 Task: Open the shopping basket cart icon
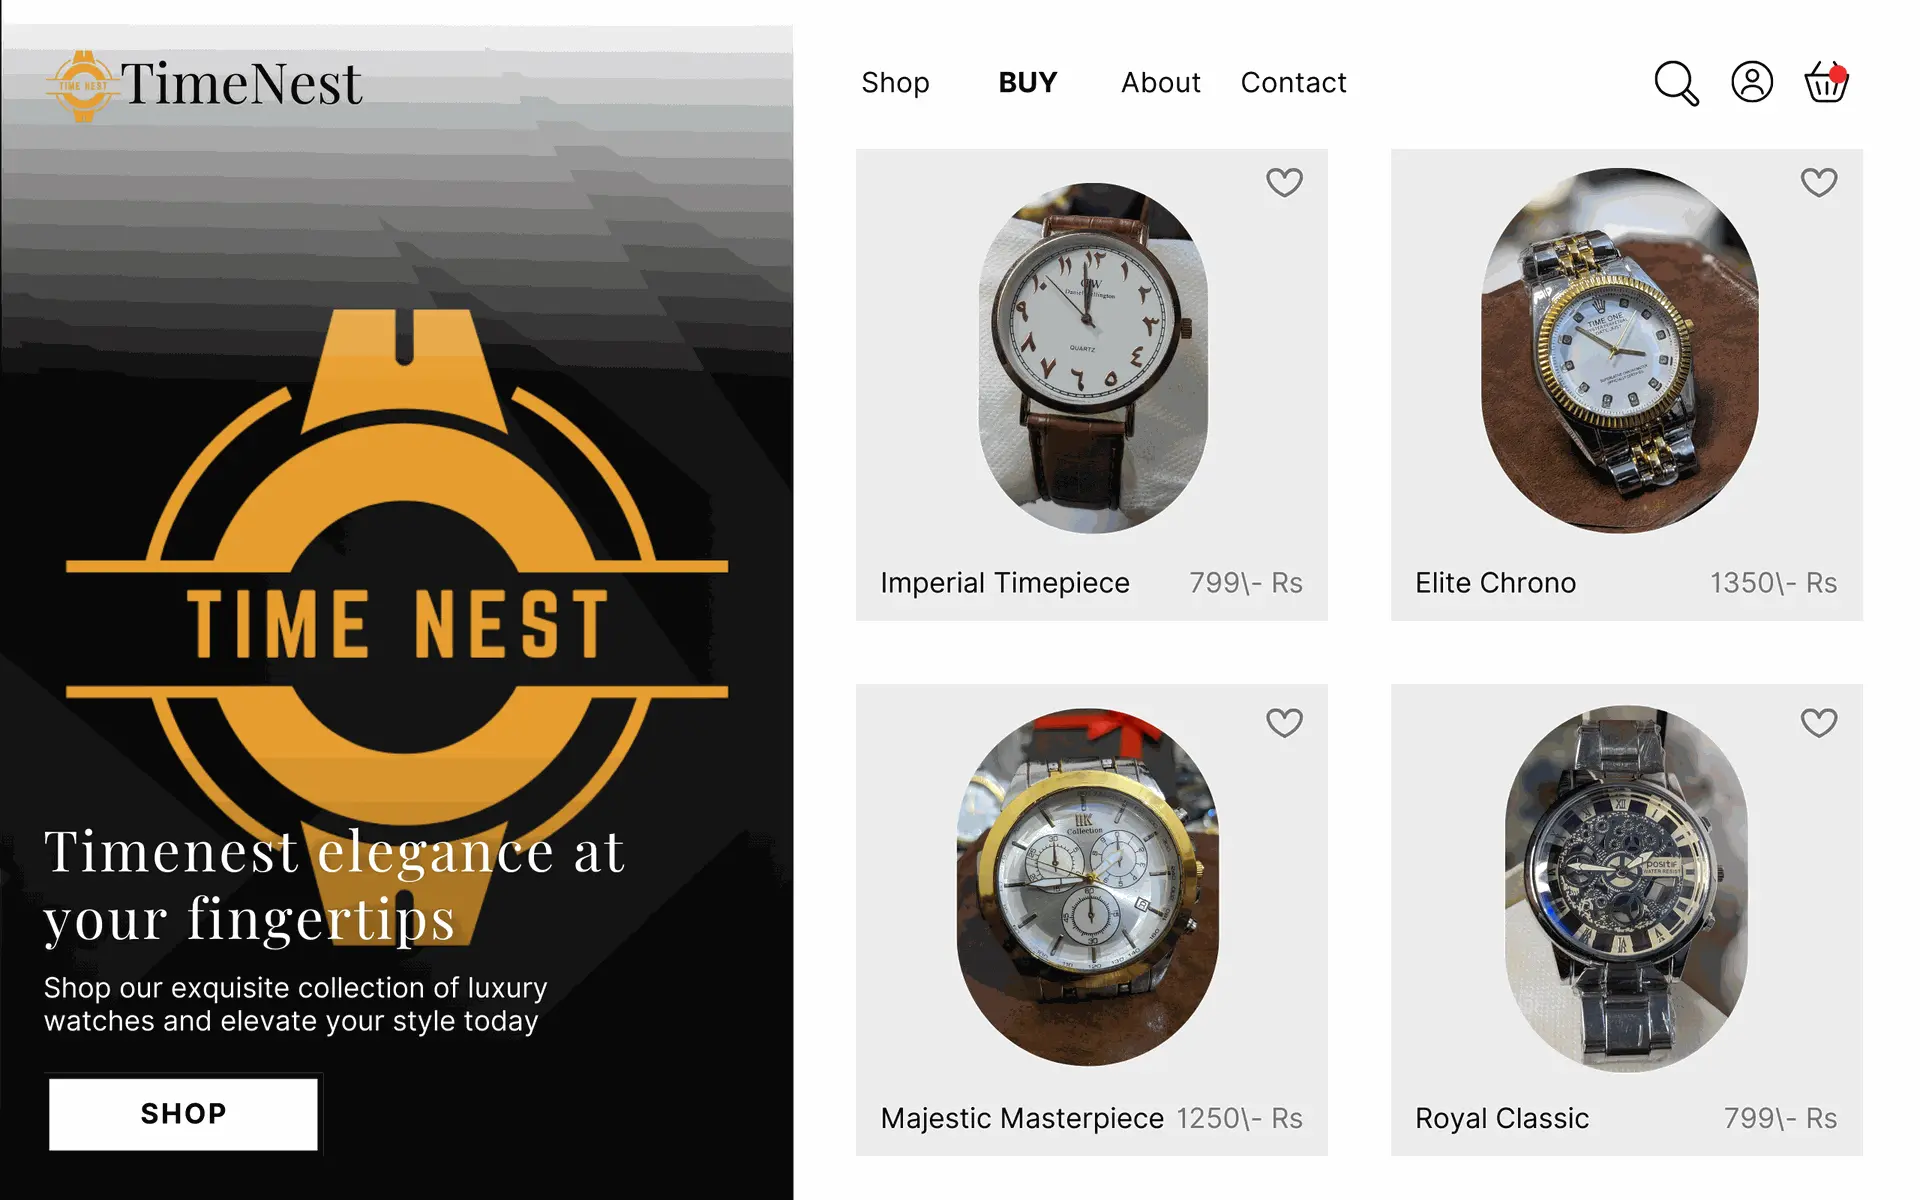coord(1826,81)
